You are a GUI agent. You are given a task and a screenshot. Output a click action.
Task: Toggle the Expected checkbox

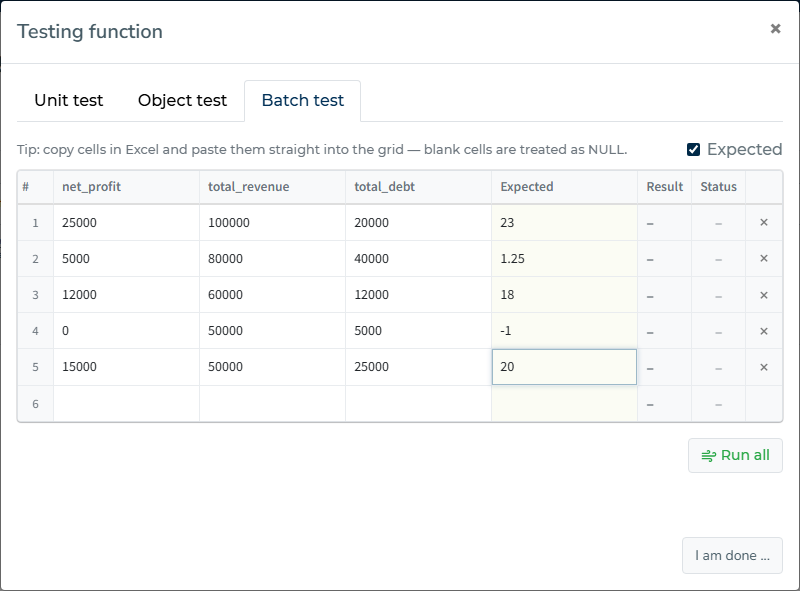693,150
